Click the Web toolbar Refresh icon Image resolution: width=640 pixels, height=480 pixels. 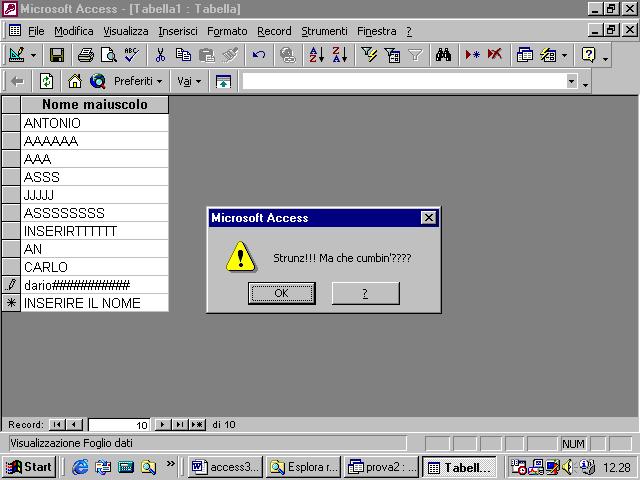click(46, 82)
